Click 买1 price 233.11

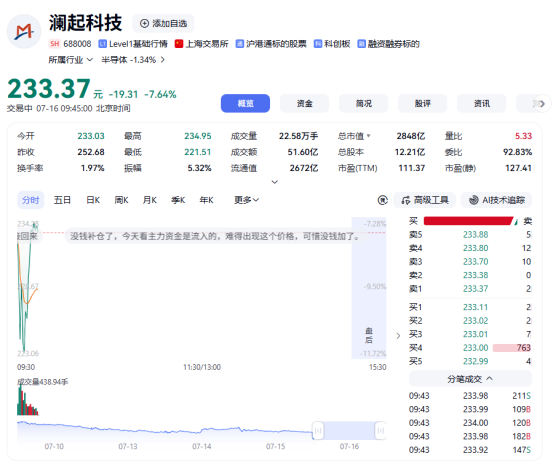(475, 307)
